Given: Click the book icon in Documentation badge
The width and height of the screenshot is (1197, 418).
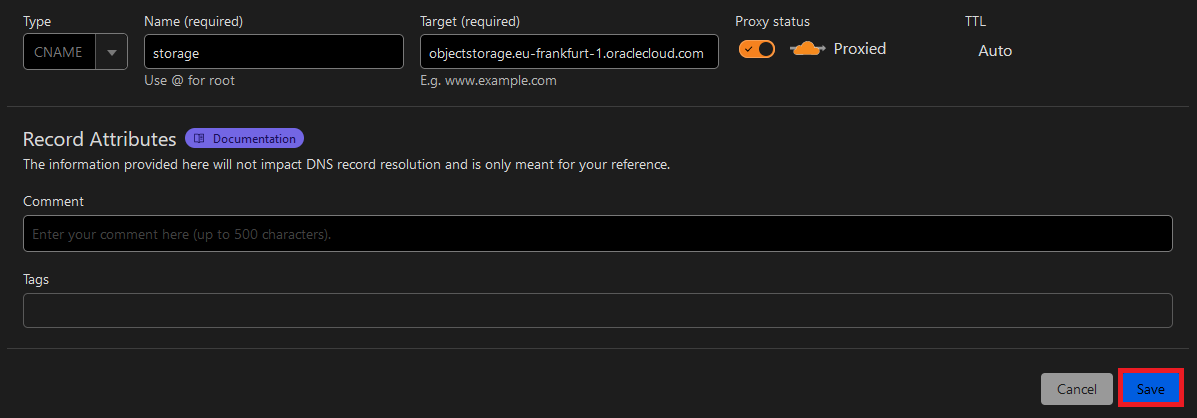Looking at the screenshot, I should 200,139.
